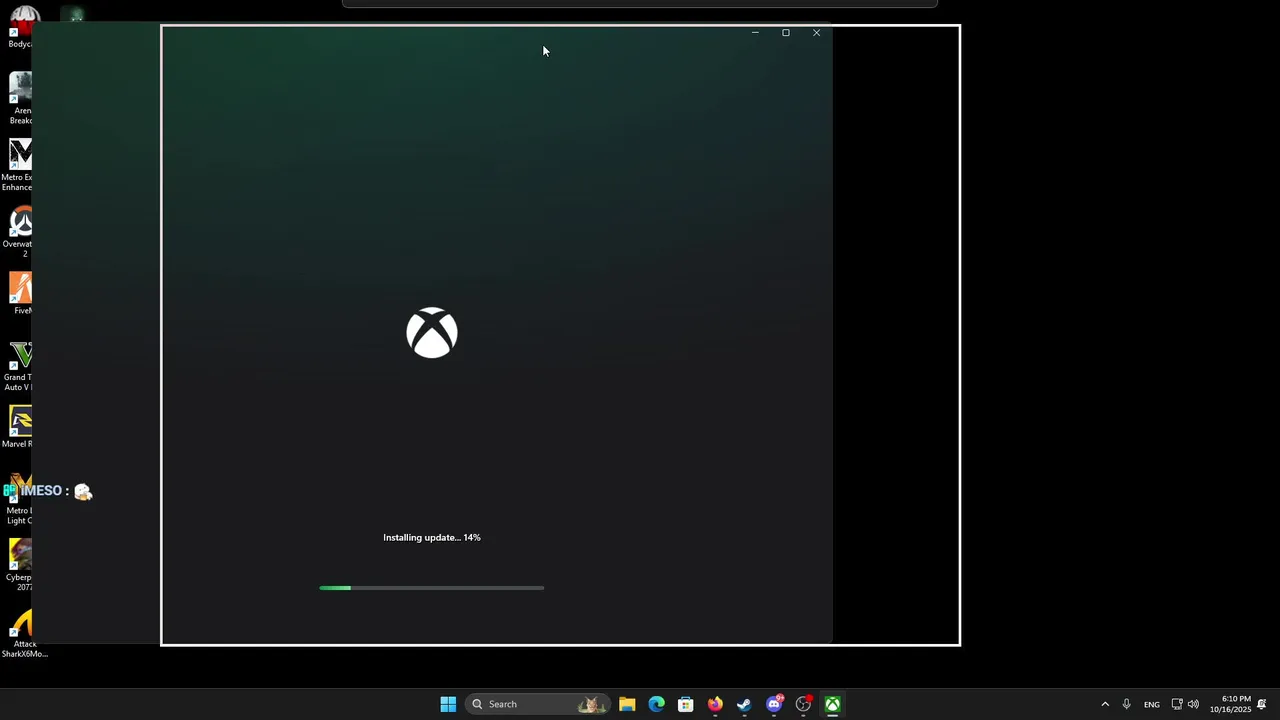The height and width of the screenshot is (720, 1280).
Task: Select the Grand Theft Auto V desktop shortcut
Action: [x=18, y=366]
